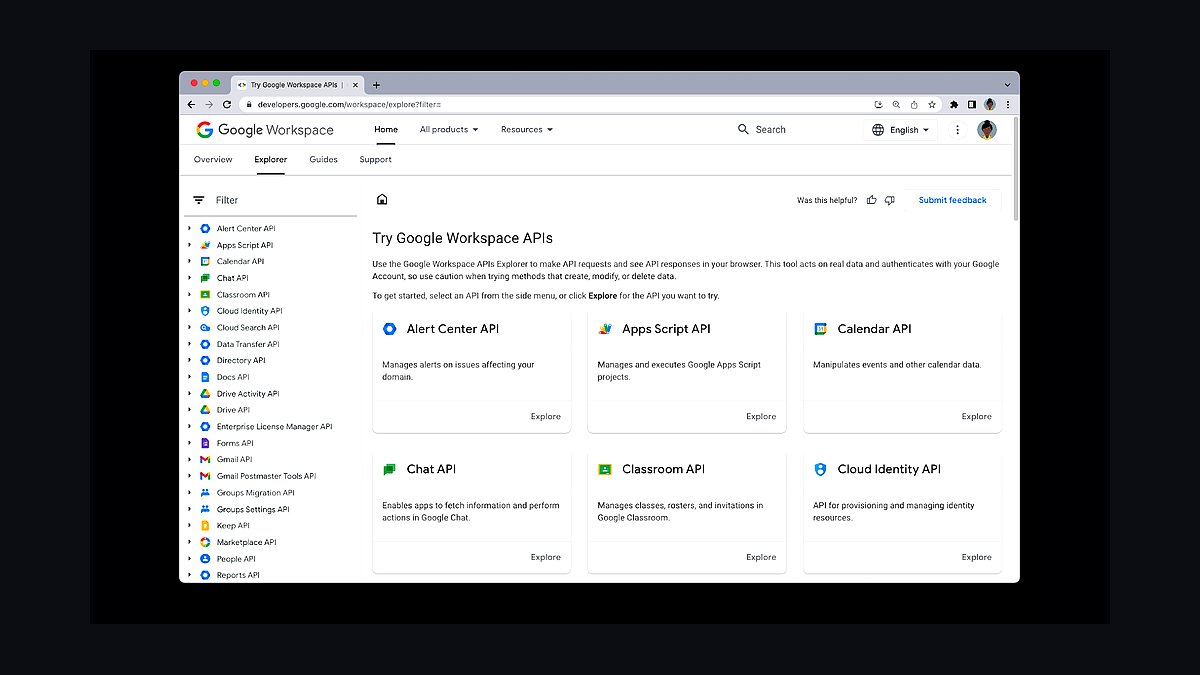Click the Apps Script API sidebar icon
The width and height of the screenshot is (1200, 675).
point(205,245)
